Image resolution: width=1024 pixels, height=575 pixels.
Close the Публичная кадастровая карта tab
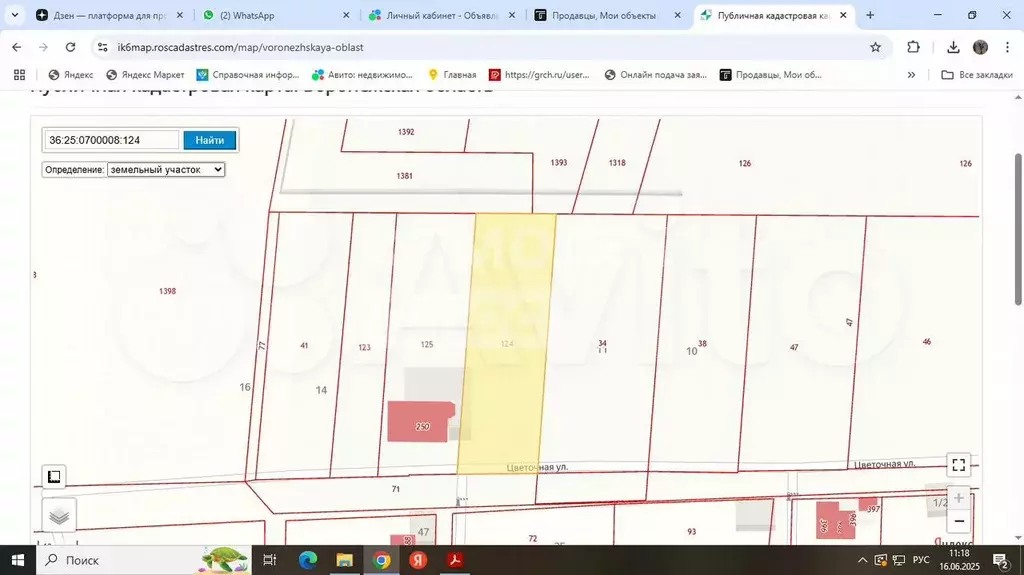[x=843, y=15]
